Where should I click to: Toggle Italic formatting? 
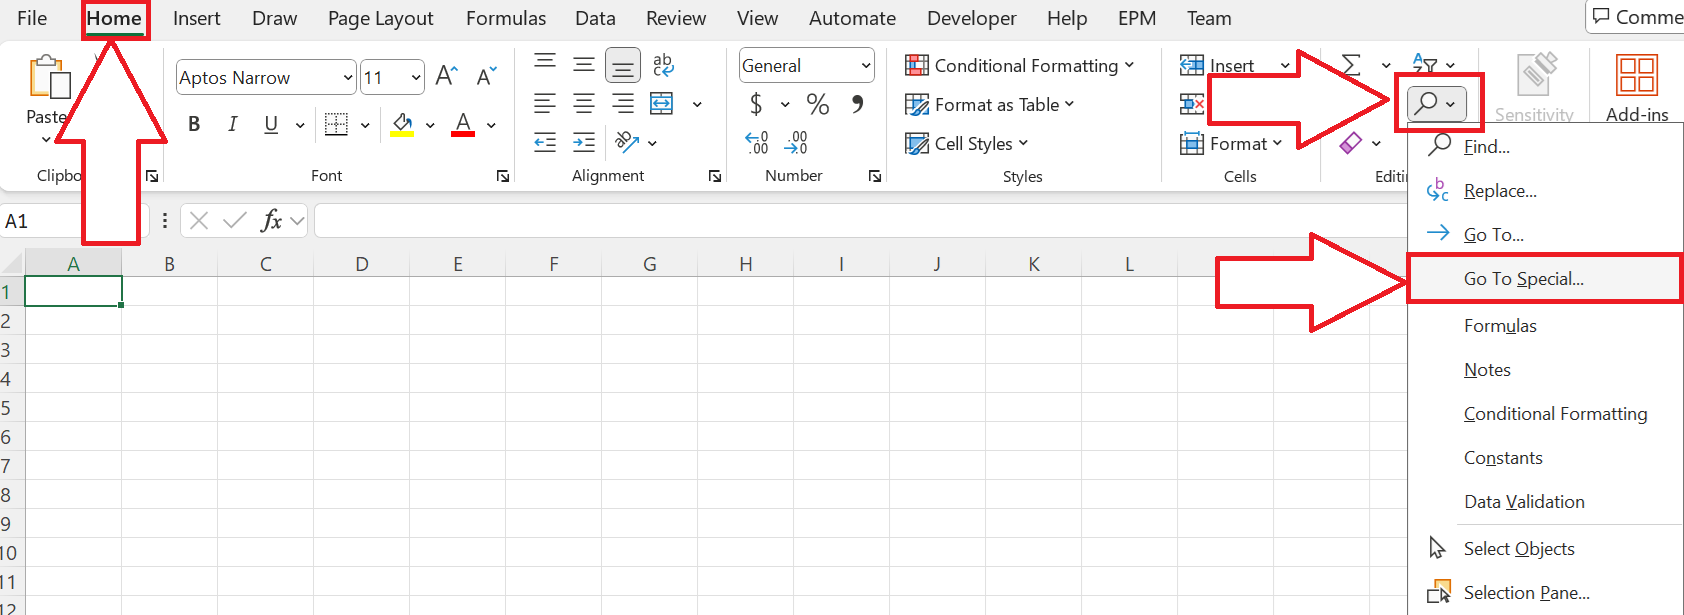(232, 124)
